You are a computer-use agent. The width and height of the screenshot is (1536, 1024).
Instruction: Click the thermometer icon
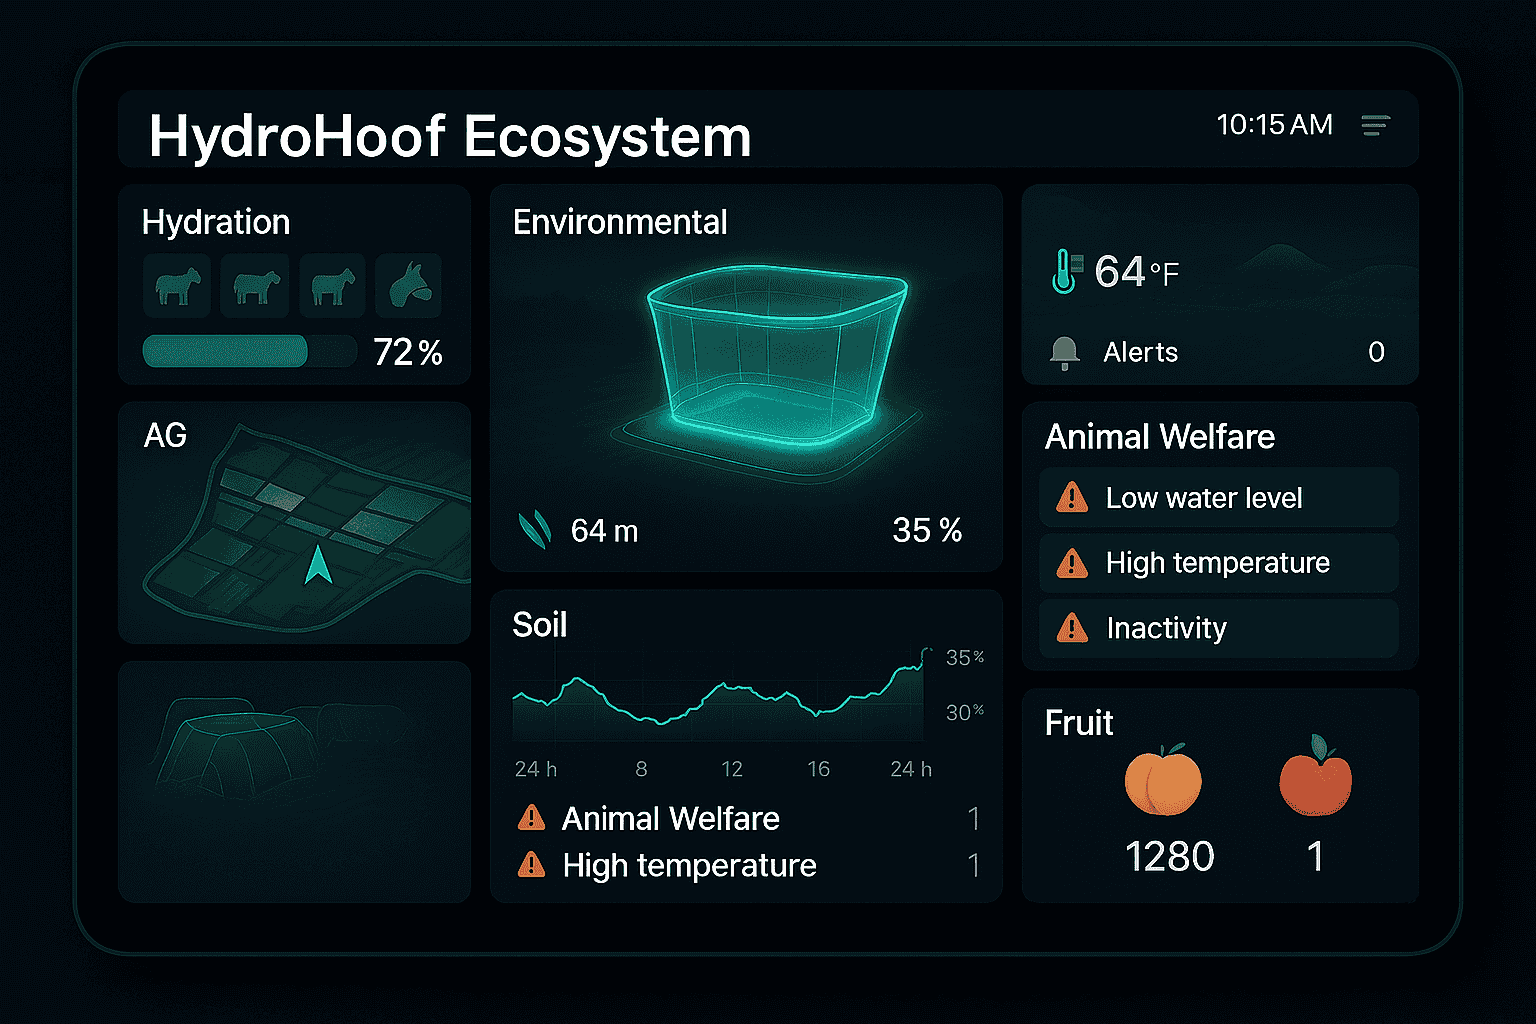(x=1065, y=270)
